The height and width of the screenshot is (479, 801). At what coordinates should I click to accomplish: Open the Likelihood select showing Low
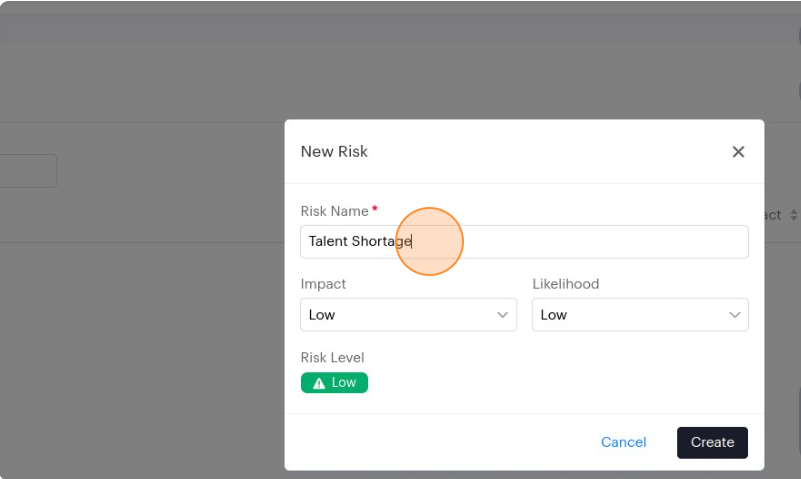(x=632, y=315)
